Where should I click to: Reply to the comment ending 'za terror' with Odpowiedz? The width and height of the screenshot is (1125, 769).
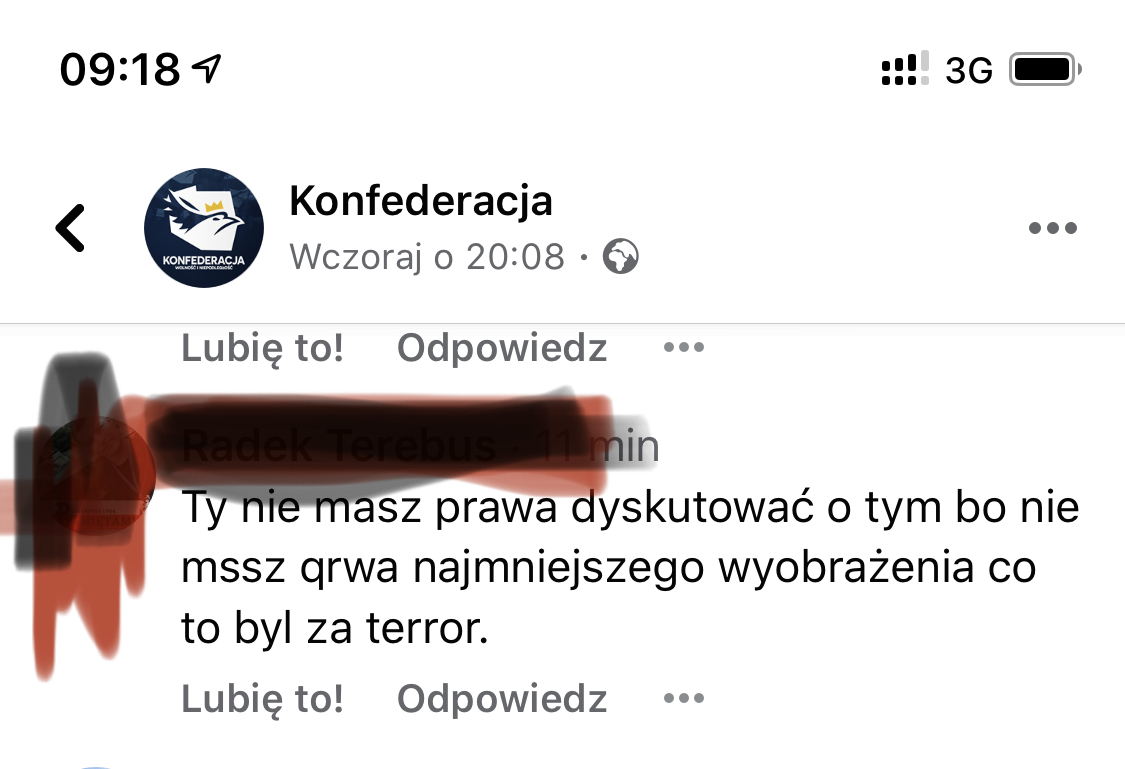(502, 698)
